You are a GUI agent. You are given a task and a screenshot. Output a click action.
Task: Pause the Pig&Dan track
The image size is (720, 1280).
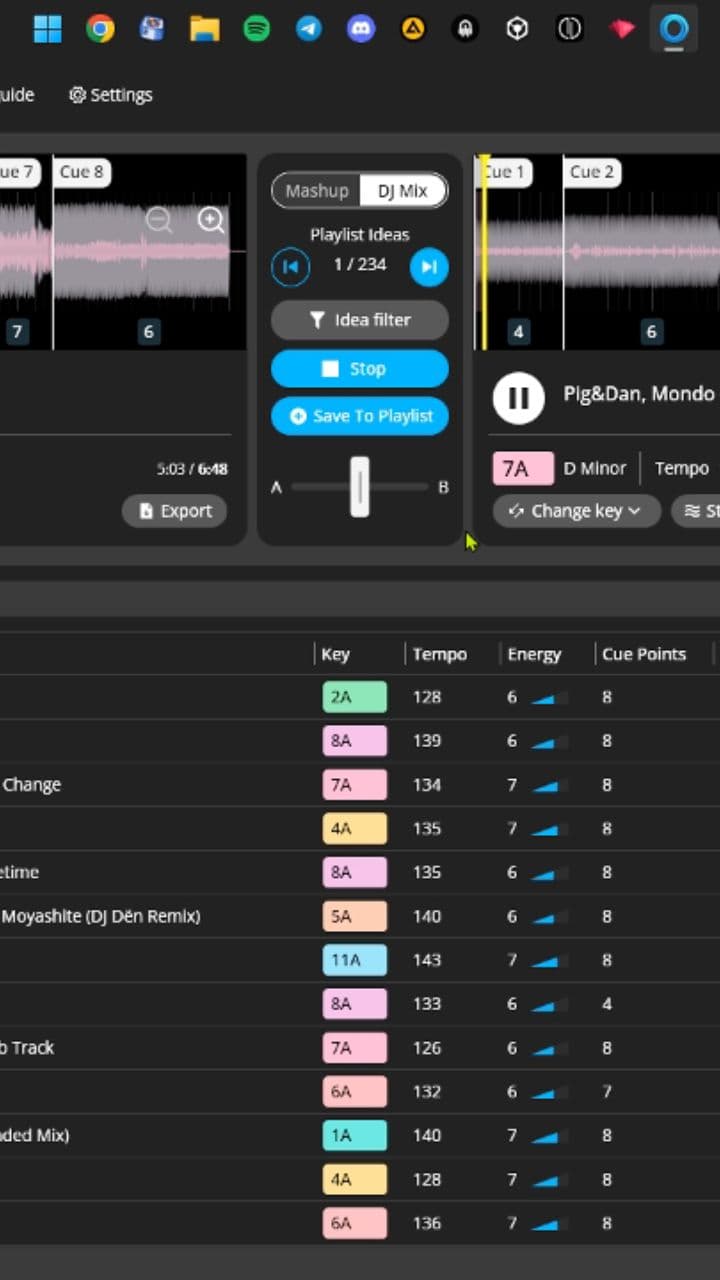(518, 397)
